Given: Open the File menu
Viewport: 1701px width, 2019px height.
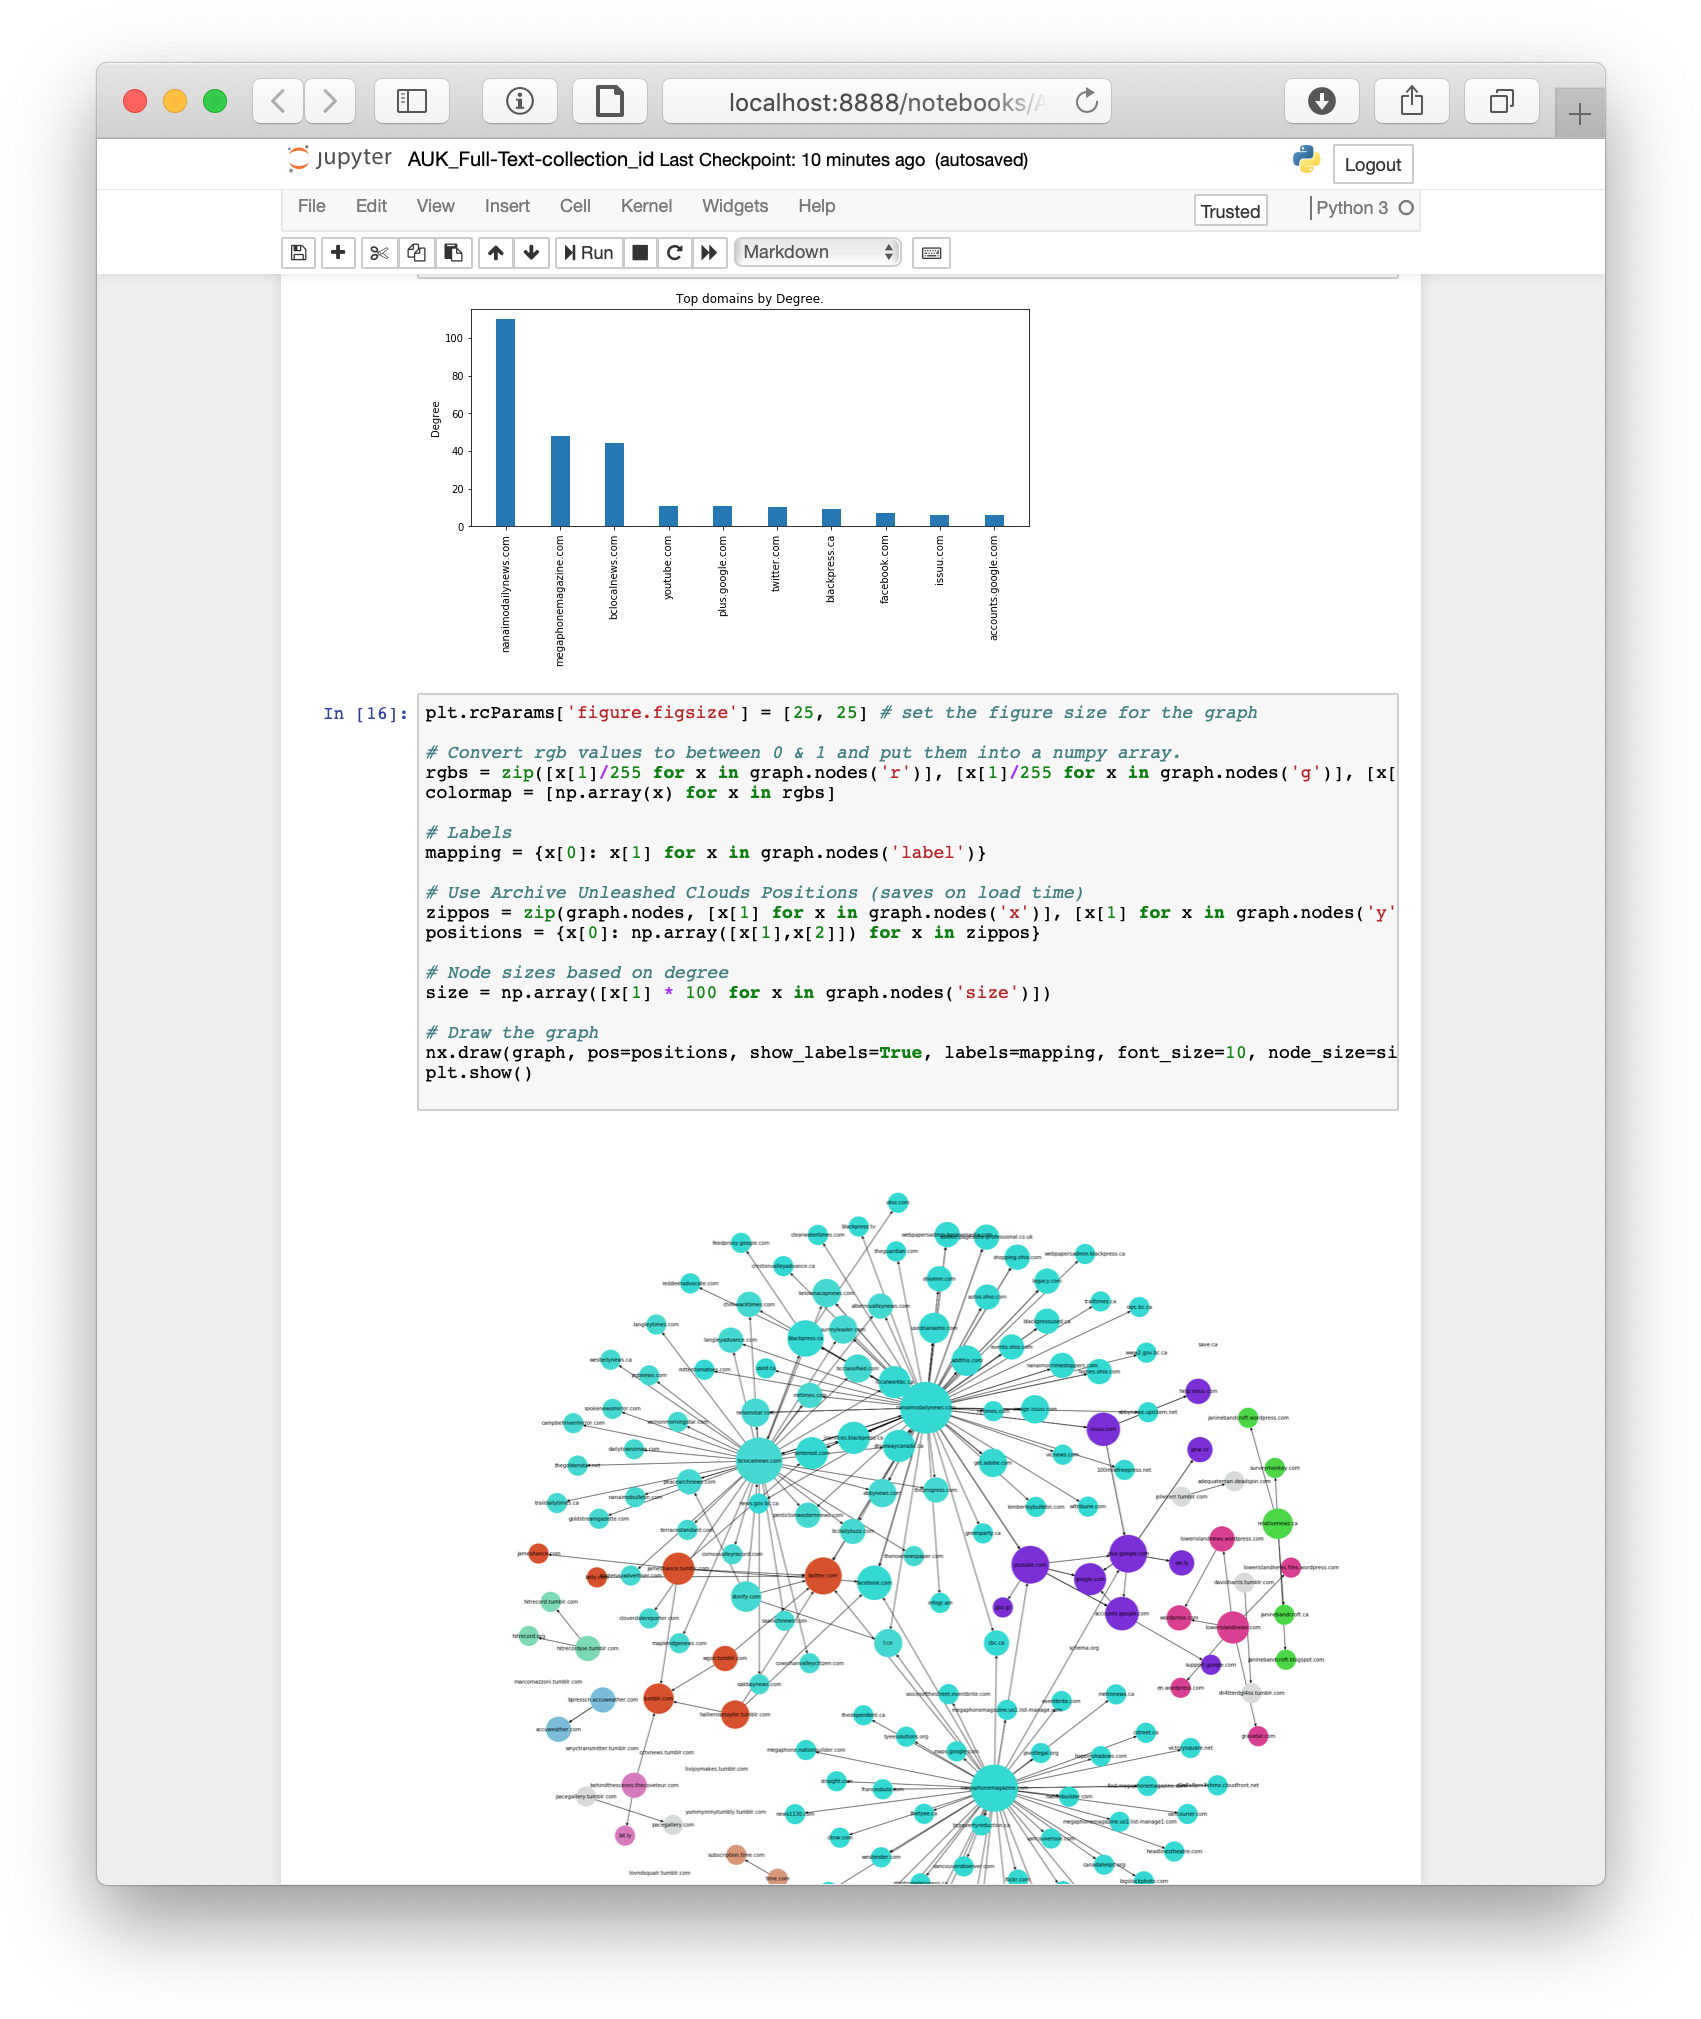Looking at the screenshot, I should [312, 206].
